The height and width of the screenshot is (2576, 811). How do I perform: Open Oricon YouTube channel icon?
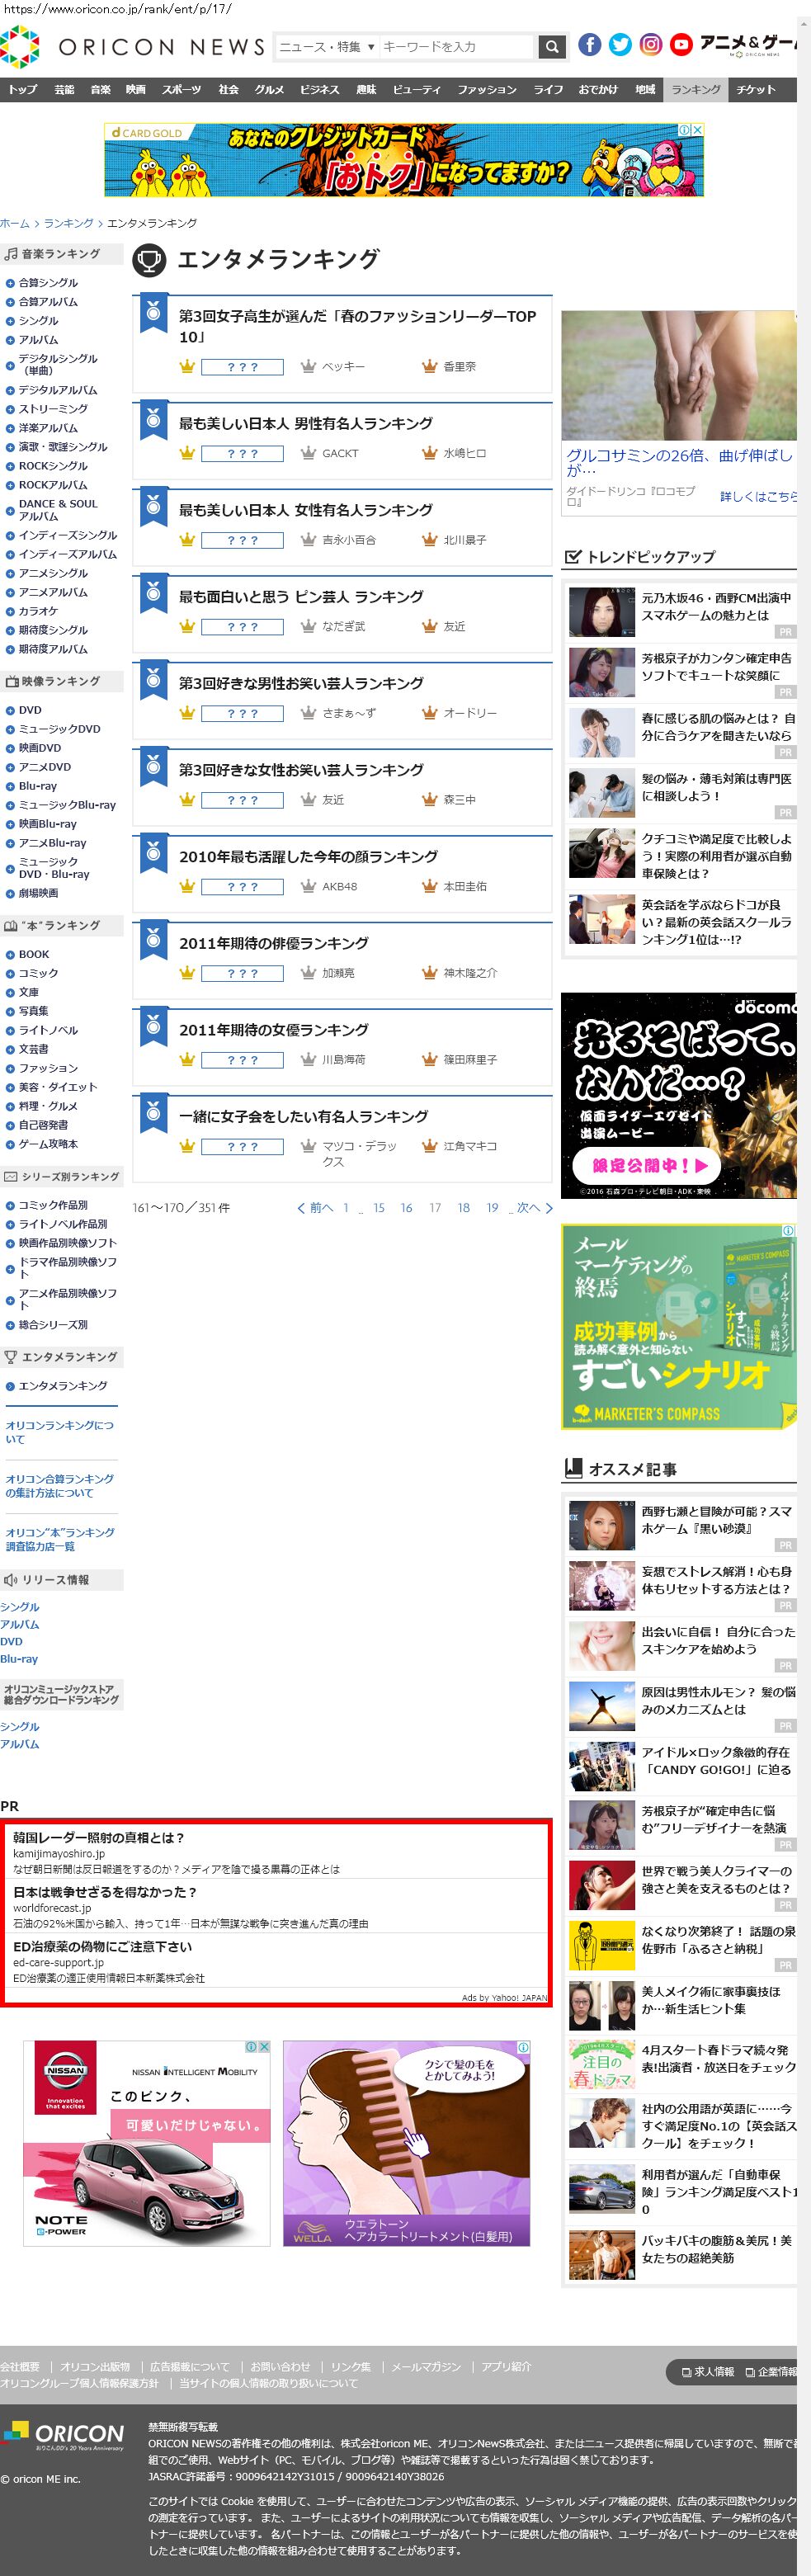tap(681, 44)
